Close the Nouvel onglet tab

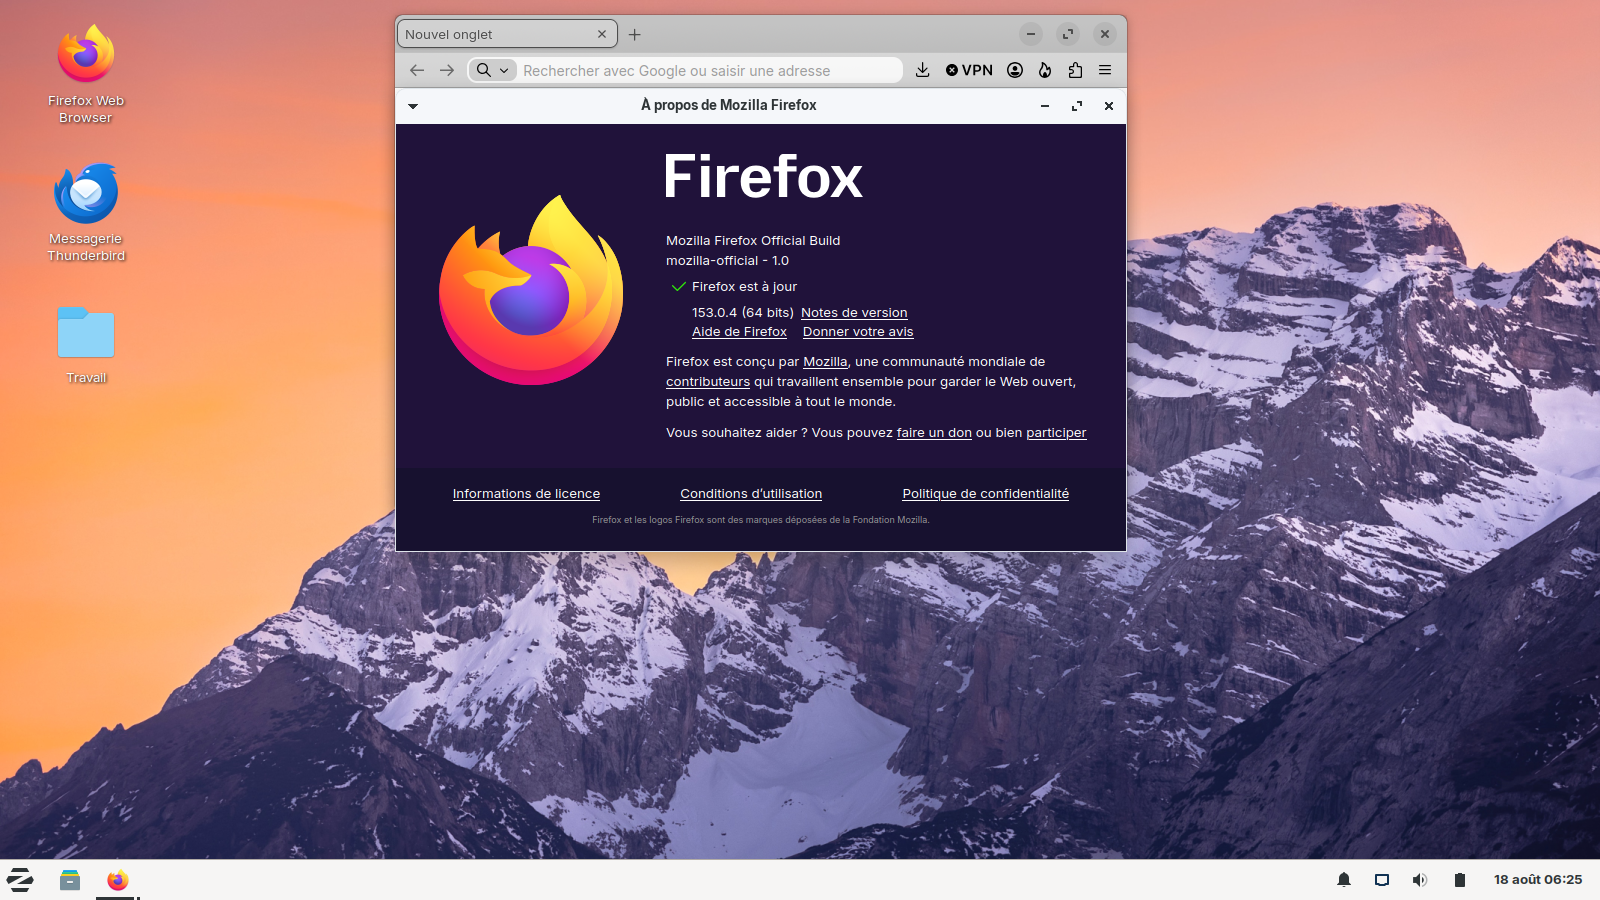pyautogui.click(x=602, y=34)
